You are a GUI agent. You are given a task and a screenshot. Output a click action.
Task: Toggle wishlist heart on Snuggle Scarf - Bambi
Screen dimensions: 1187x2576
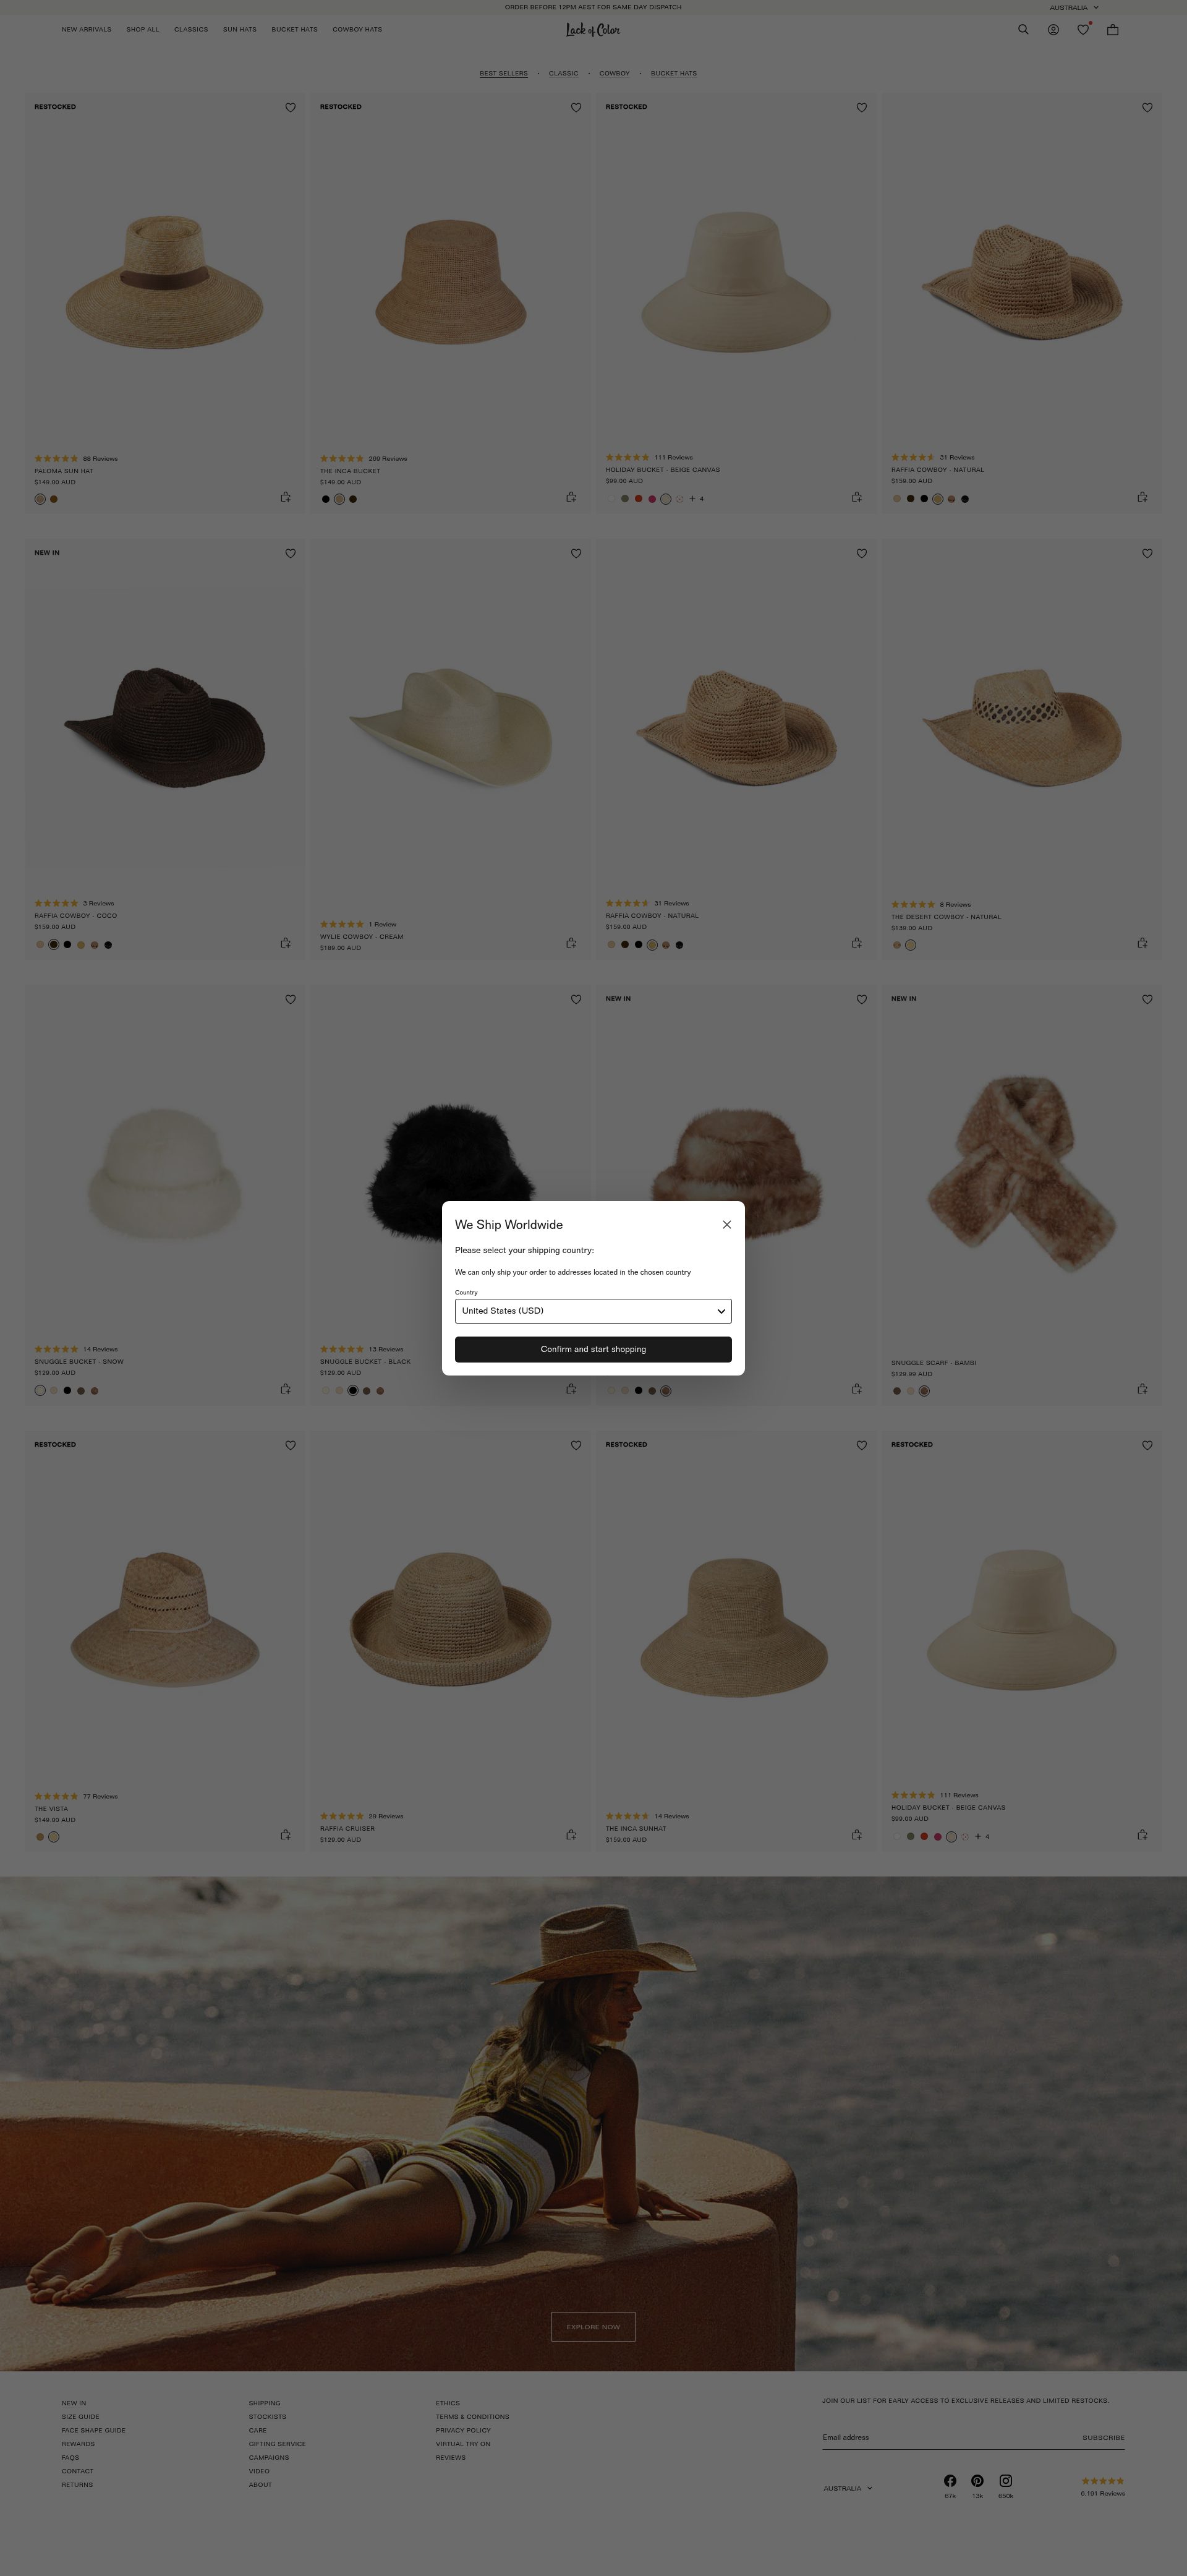(x=1147, y=999)
